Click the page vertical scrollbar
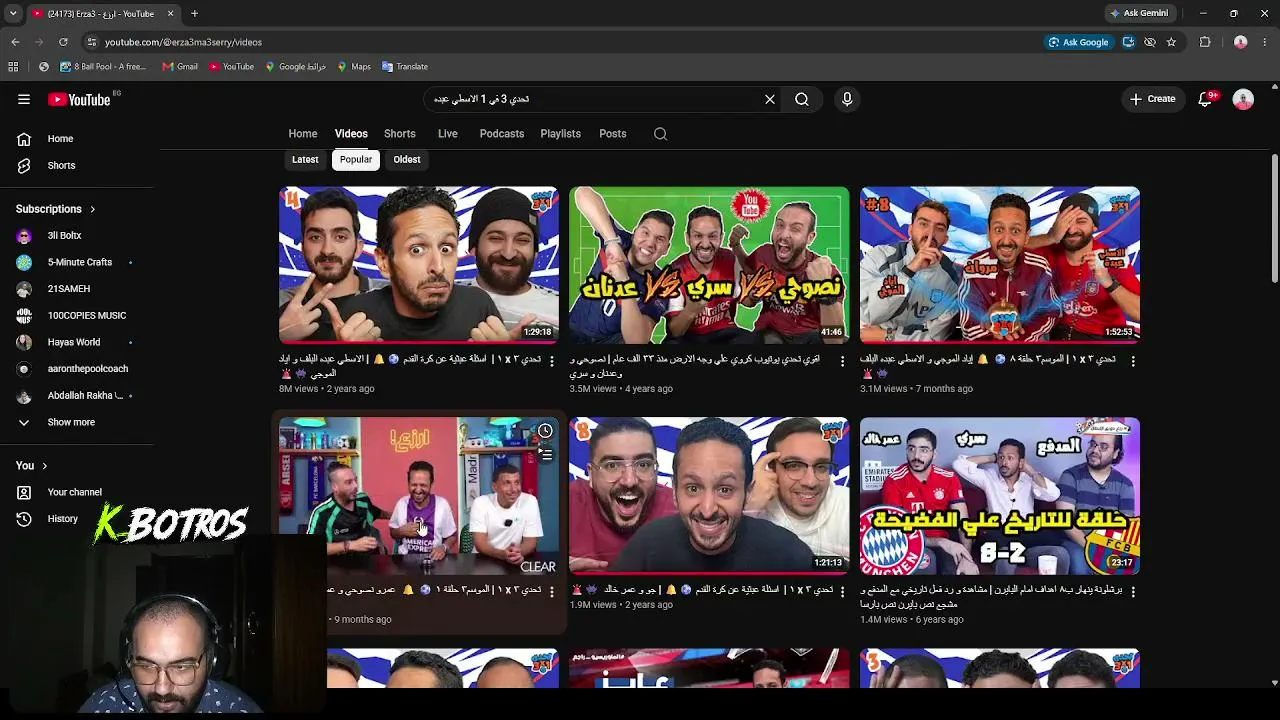The height and width of the screenshot is (720, 1280). pyautogui.click(x=1274, y=218)
